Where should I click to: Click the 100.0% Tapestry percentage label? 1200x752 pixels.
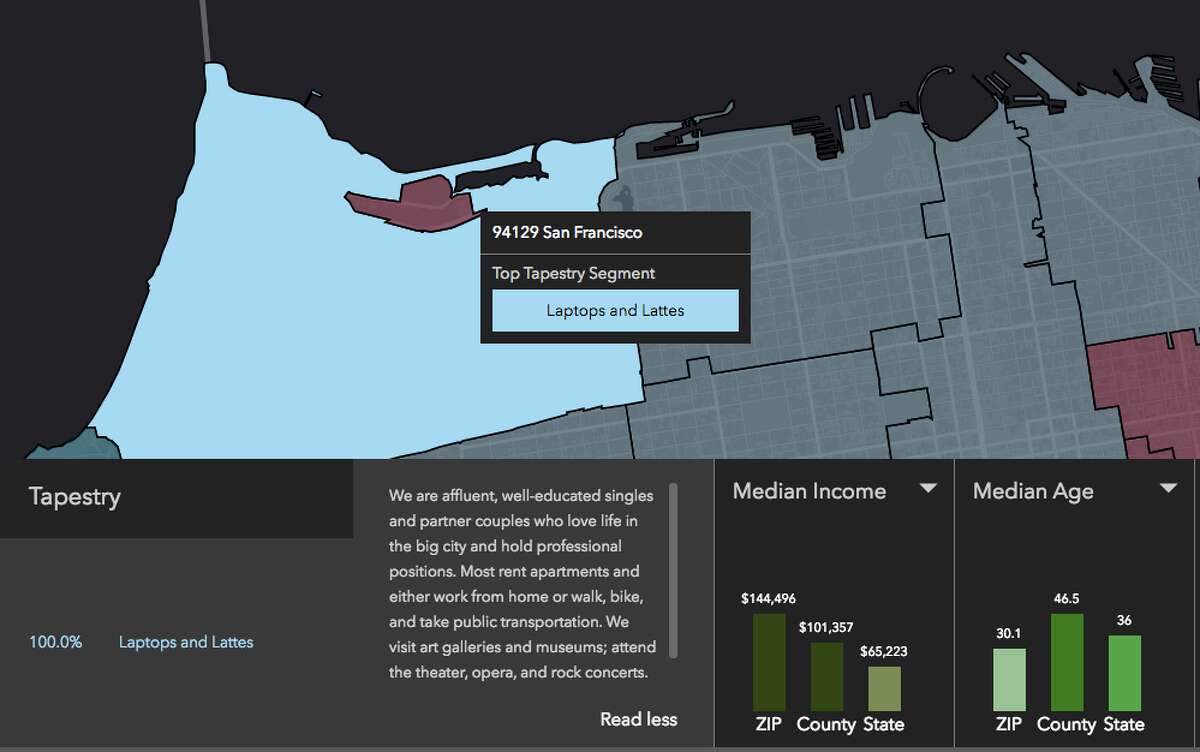[x=55, y=642]
